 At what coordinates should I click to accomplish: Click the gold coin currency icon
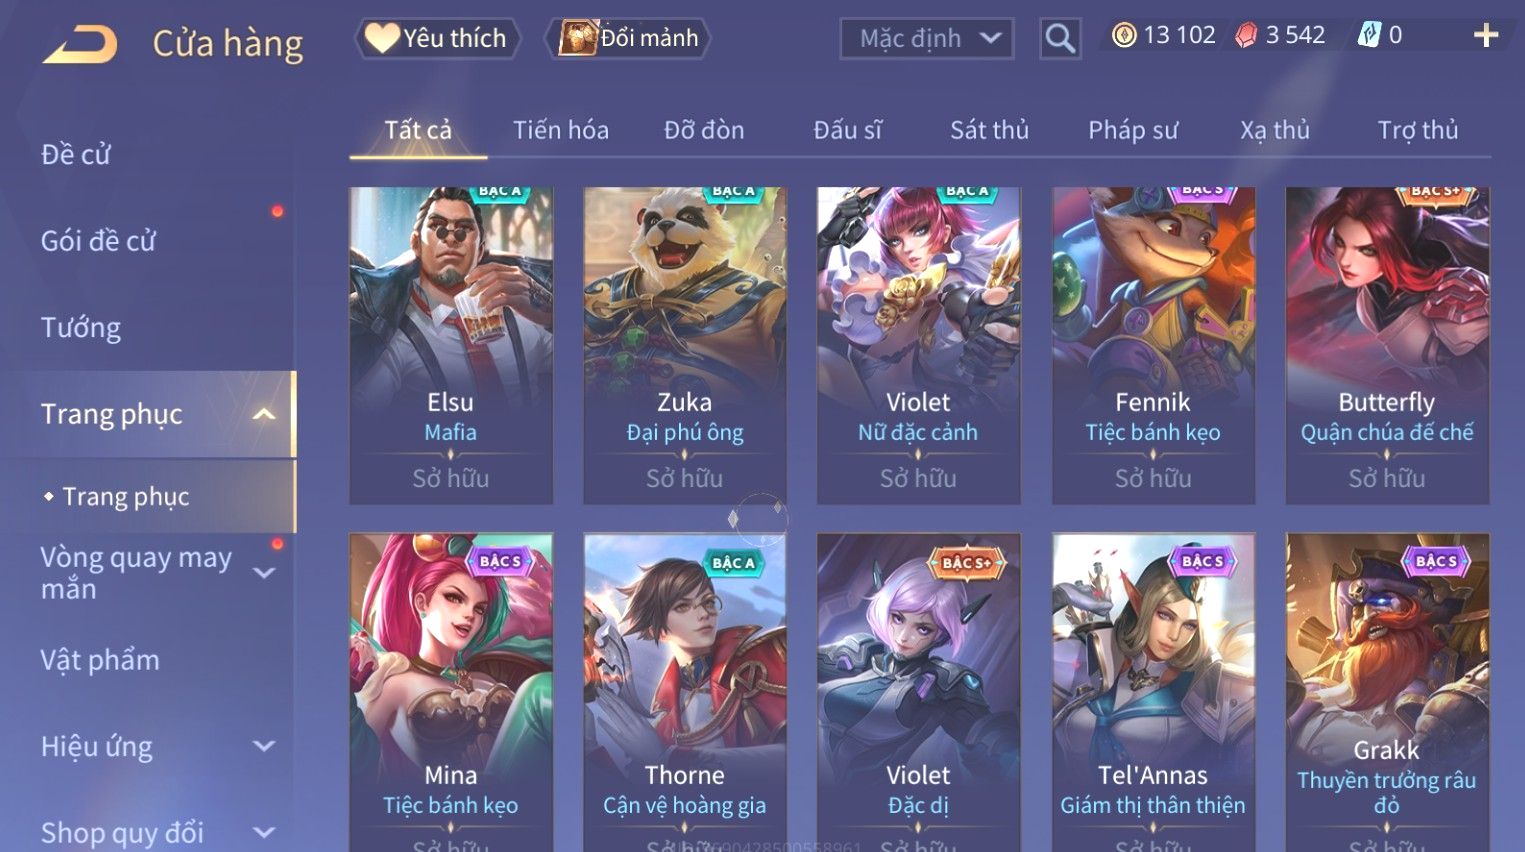click(x=1124, y=36)
